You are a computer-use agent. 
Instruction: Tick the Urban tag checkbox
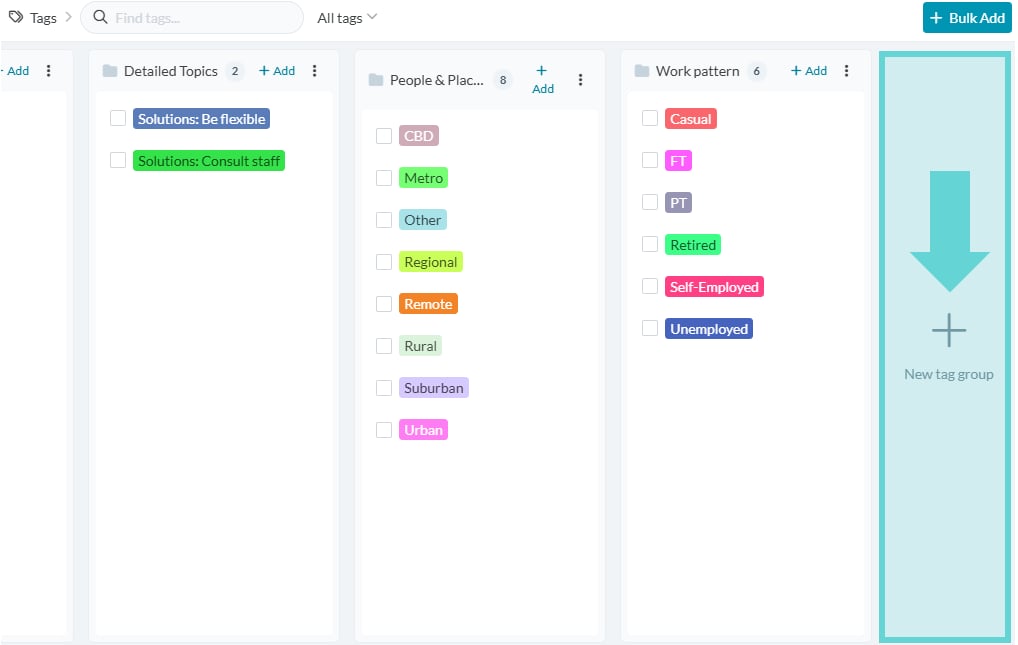(x=384, y=430)
